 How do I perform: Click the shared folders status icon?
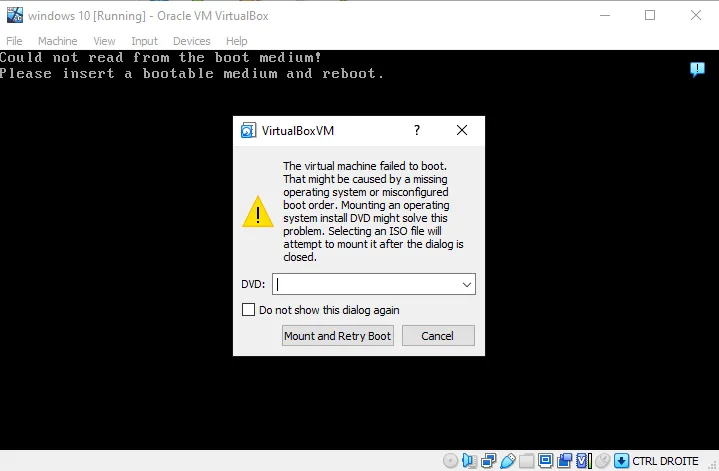pyautogui.click(x=527, y=461)
